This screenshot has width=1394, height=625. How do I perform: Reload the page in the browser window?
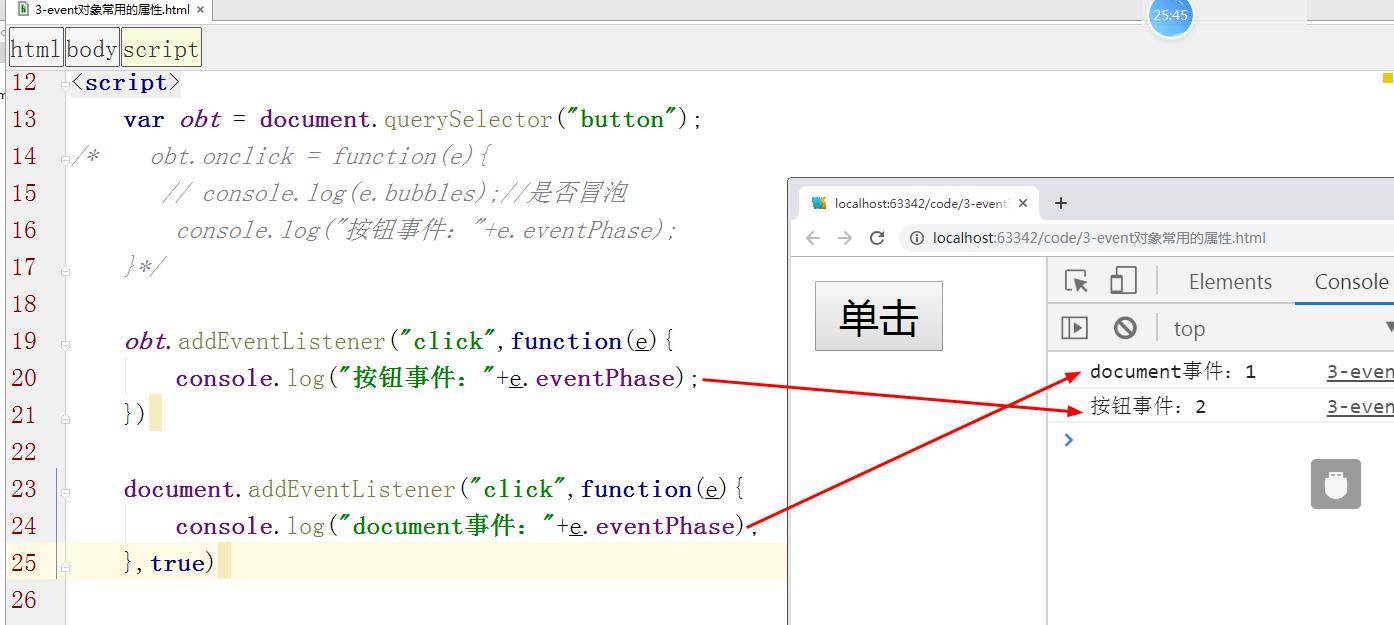tap(877, 238)
